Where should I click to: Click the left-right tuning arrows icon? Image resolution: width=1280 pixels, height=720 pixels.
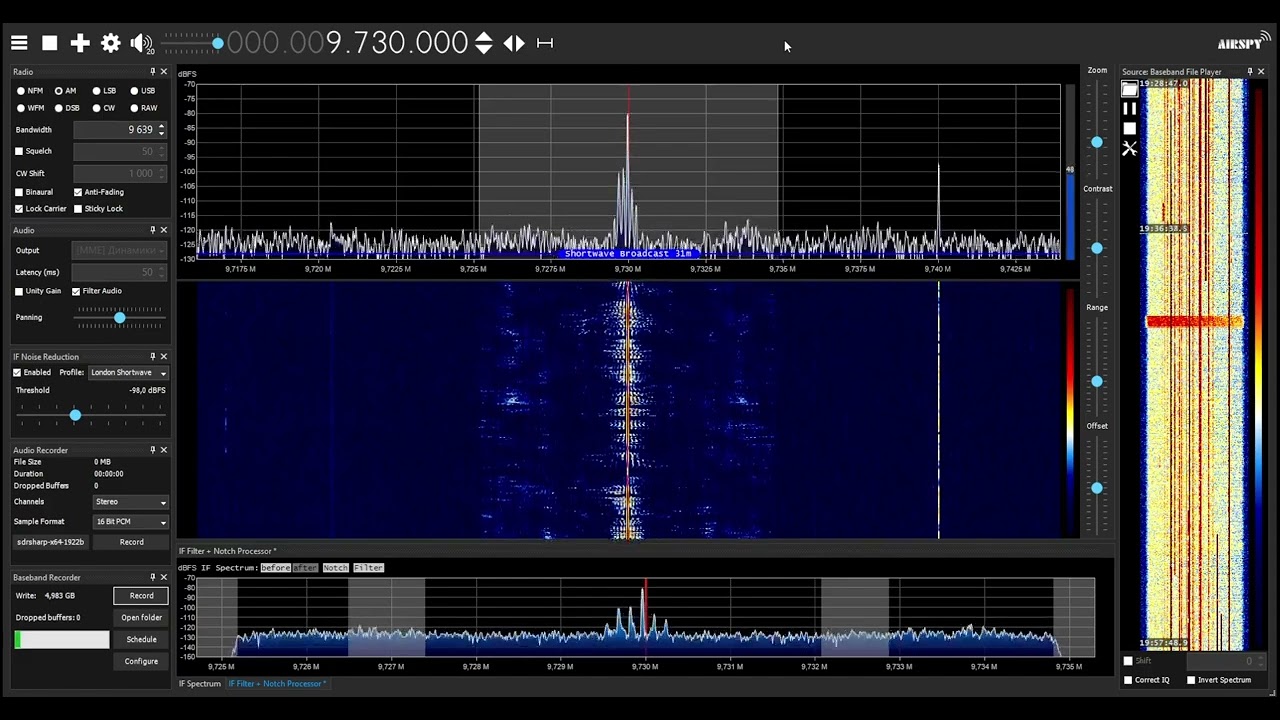coord(514,43)
